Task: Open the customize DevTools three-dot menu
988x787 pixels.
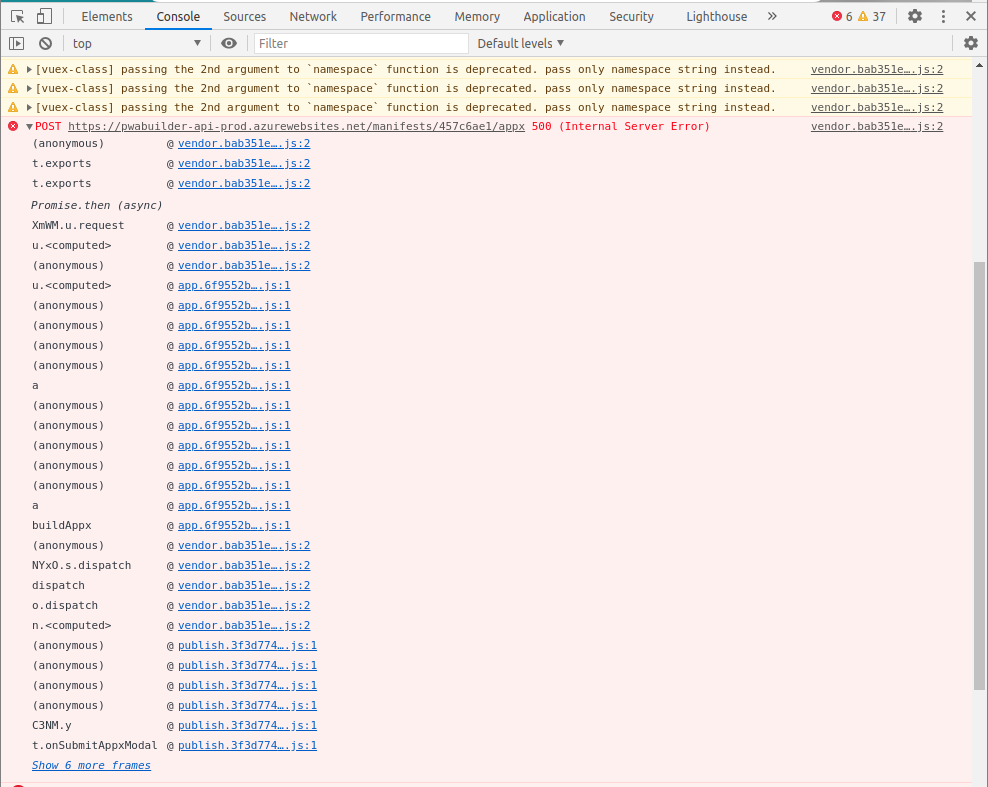Action: 943,16
